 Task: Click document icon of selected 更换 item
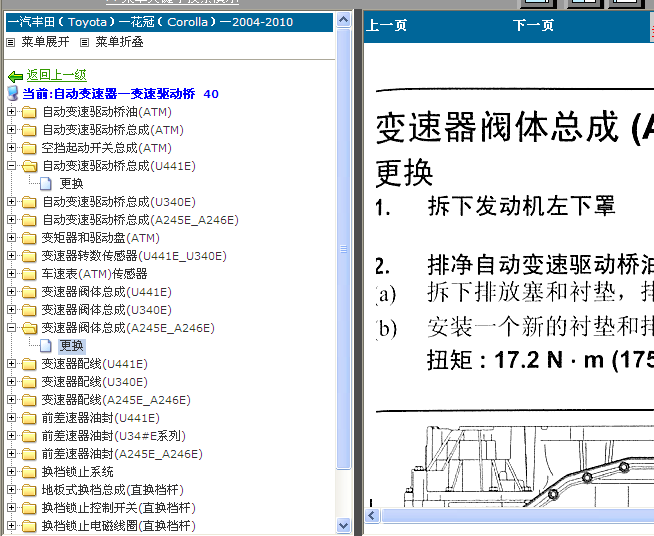45,346
